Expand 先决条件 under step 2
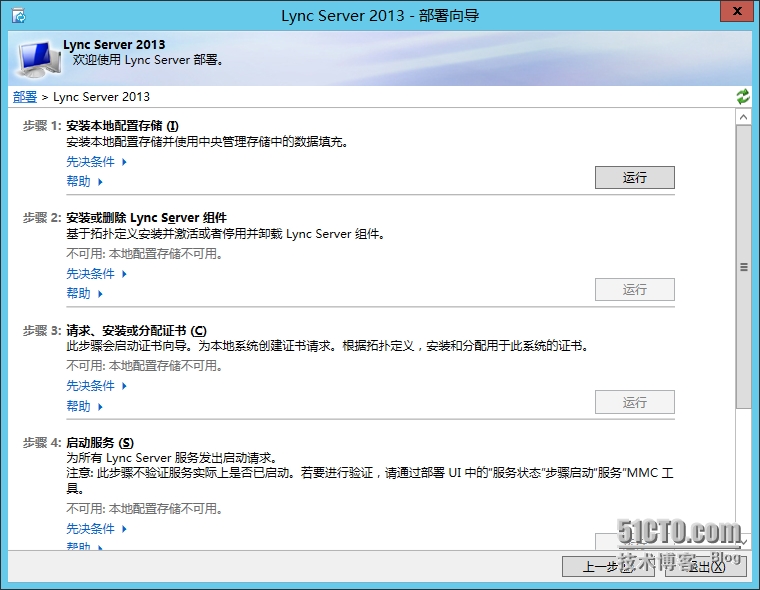Image resolution: width=760 pixels, height=590 pixels. pos(96,273)
